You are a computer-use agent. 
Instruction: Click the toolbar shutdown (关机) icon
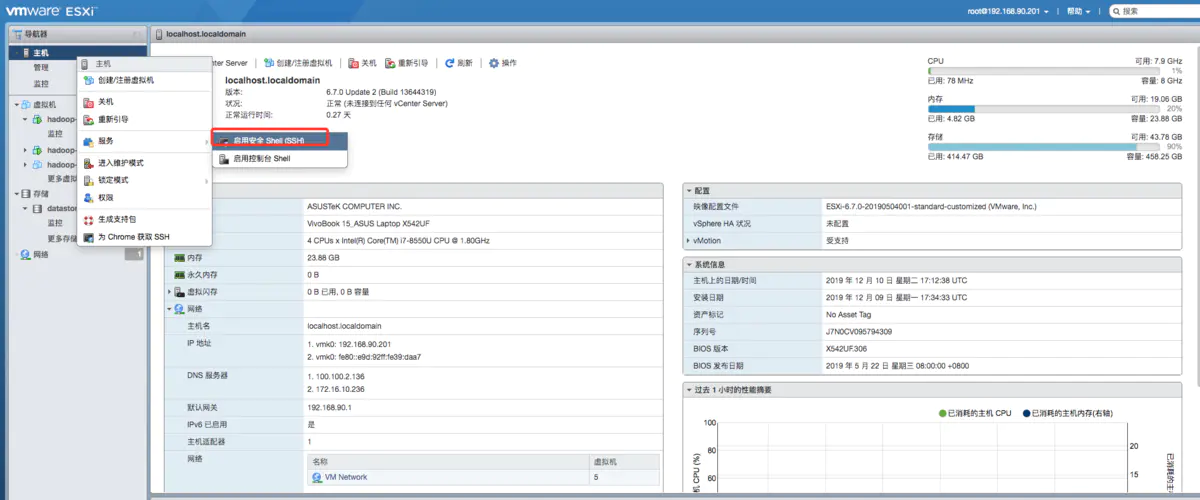[x=353, y=63]
